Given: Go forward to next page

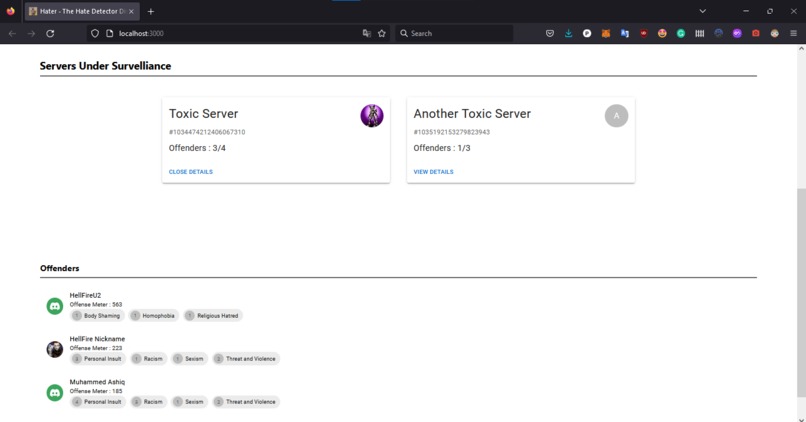Looking at the screenshot, I should 31,33.
